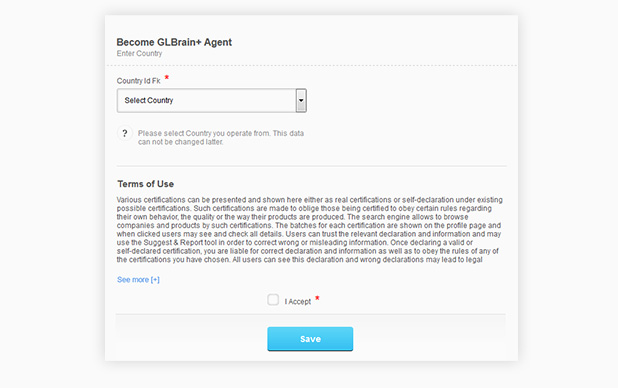Click the blue Save button

pos(310,339)
